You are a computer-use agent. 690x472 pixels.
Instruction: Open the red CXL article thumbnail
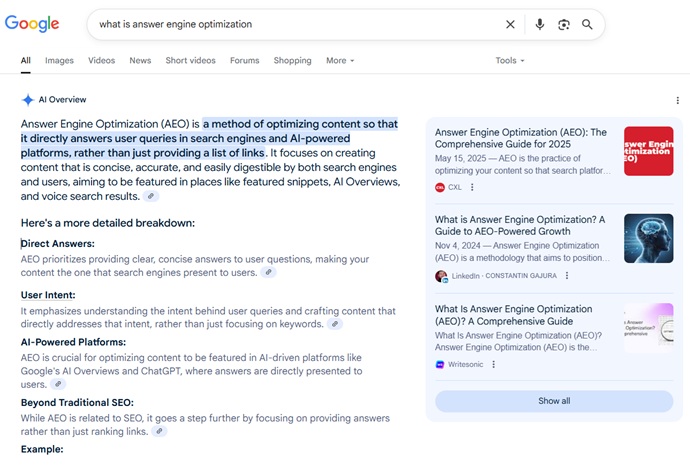(649, 151)
